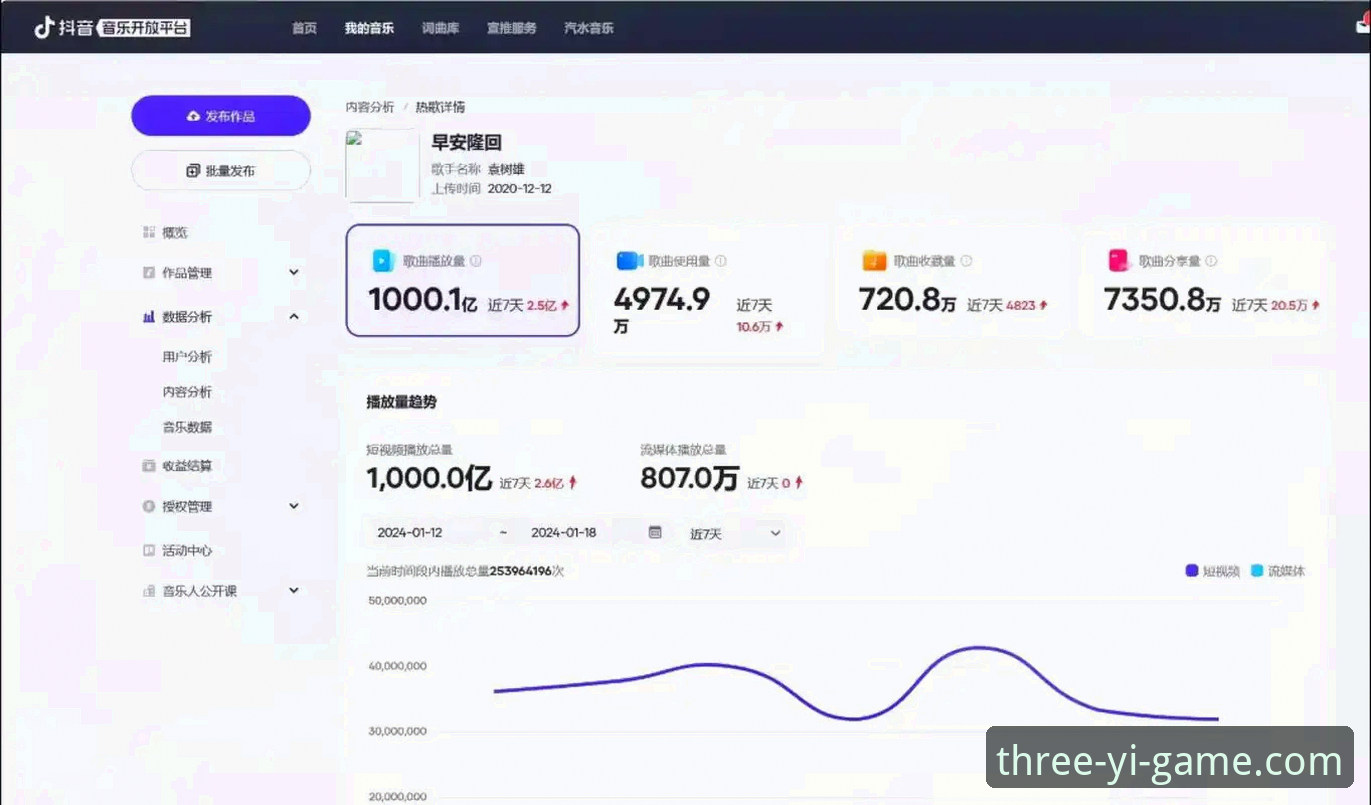Image resolution: width=1371 pixels, height=805 pixels.
Task: Select the 歌曲播放量 1000.1亿 card
Action: point(463,280)
